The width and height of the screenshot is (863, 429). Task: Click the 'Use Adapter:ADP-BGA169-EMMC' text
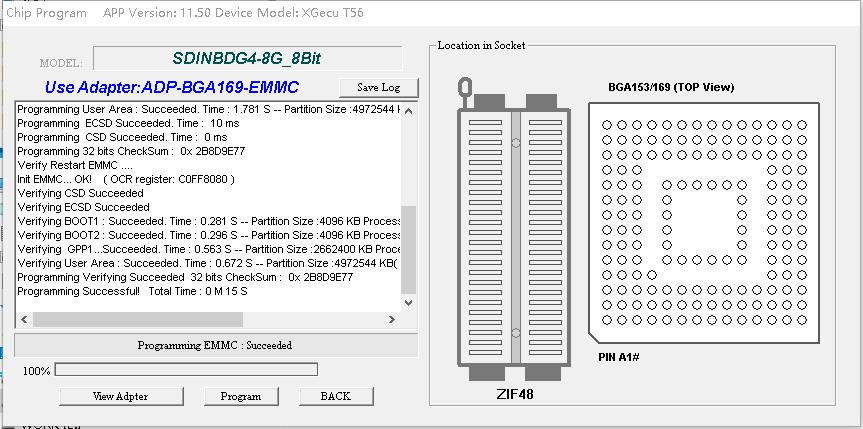click(171, 88)
